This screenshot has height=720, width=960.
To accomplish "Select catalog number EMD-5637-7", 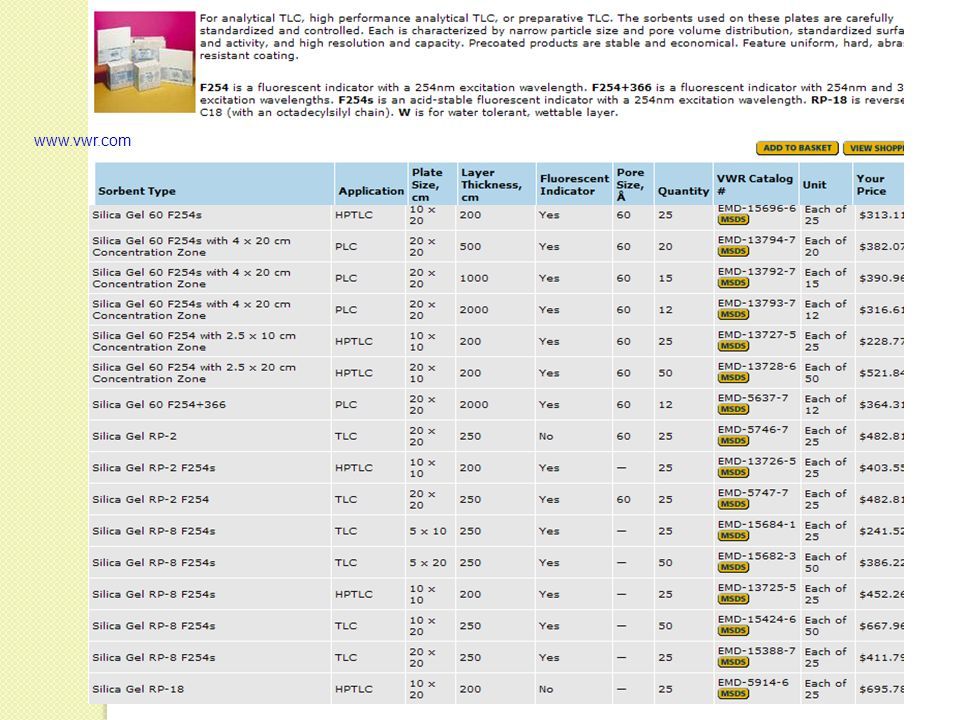I will 753,399.
